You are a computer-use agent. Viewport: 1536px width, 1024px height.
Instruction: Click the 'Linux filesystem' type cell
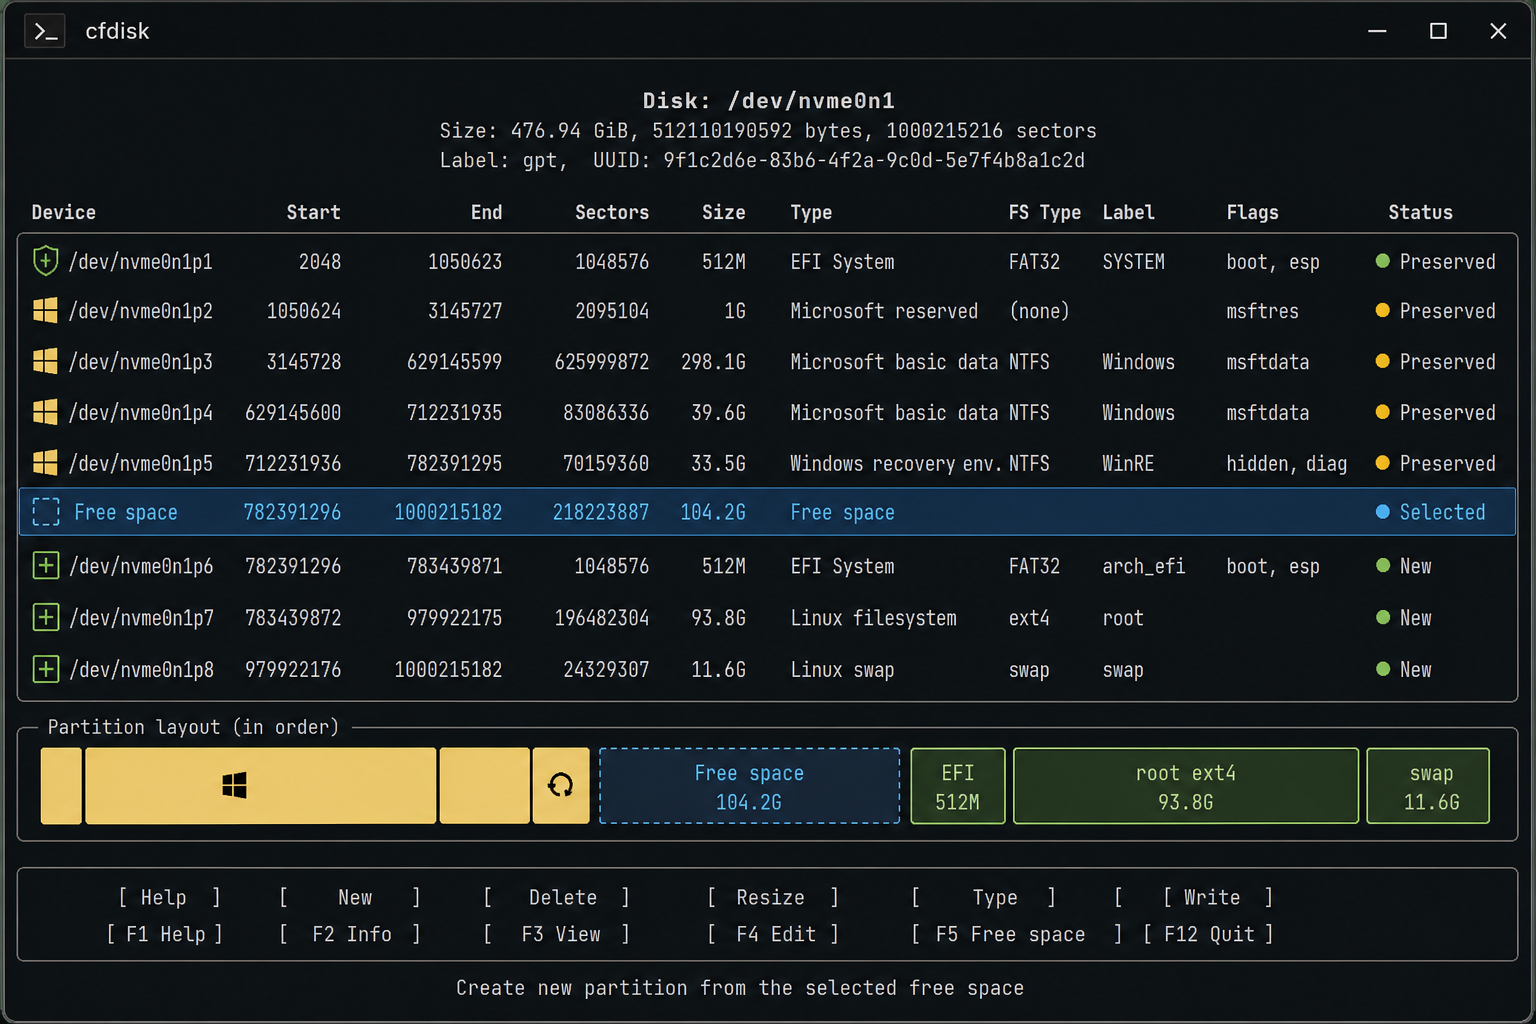pos(873,618)
